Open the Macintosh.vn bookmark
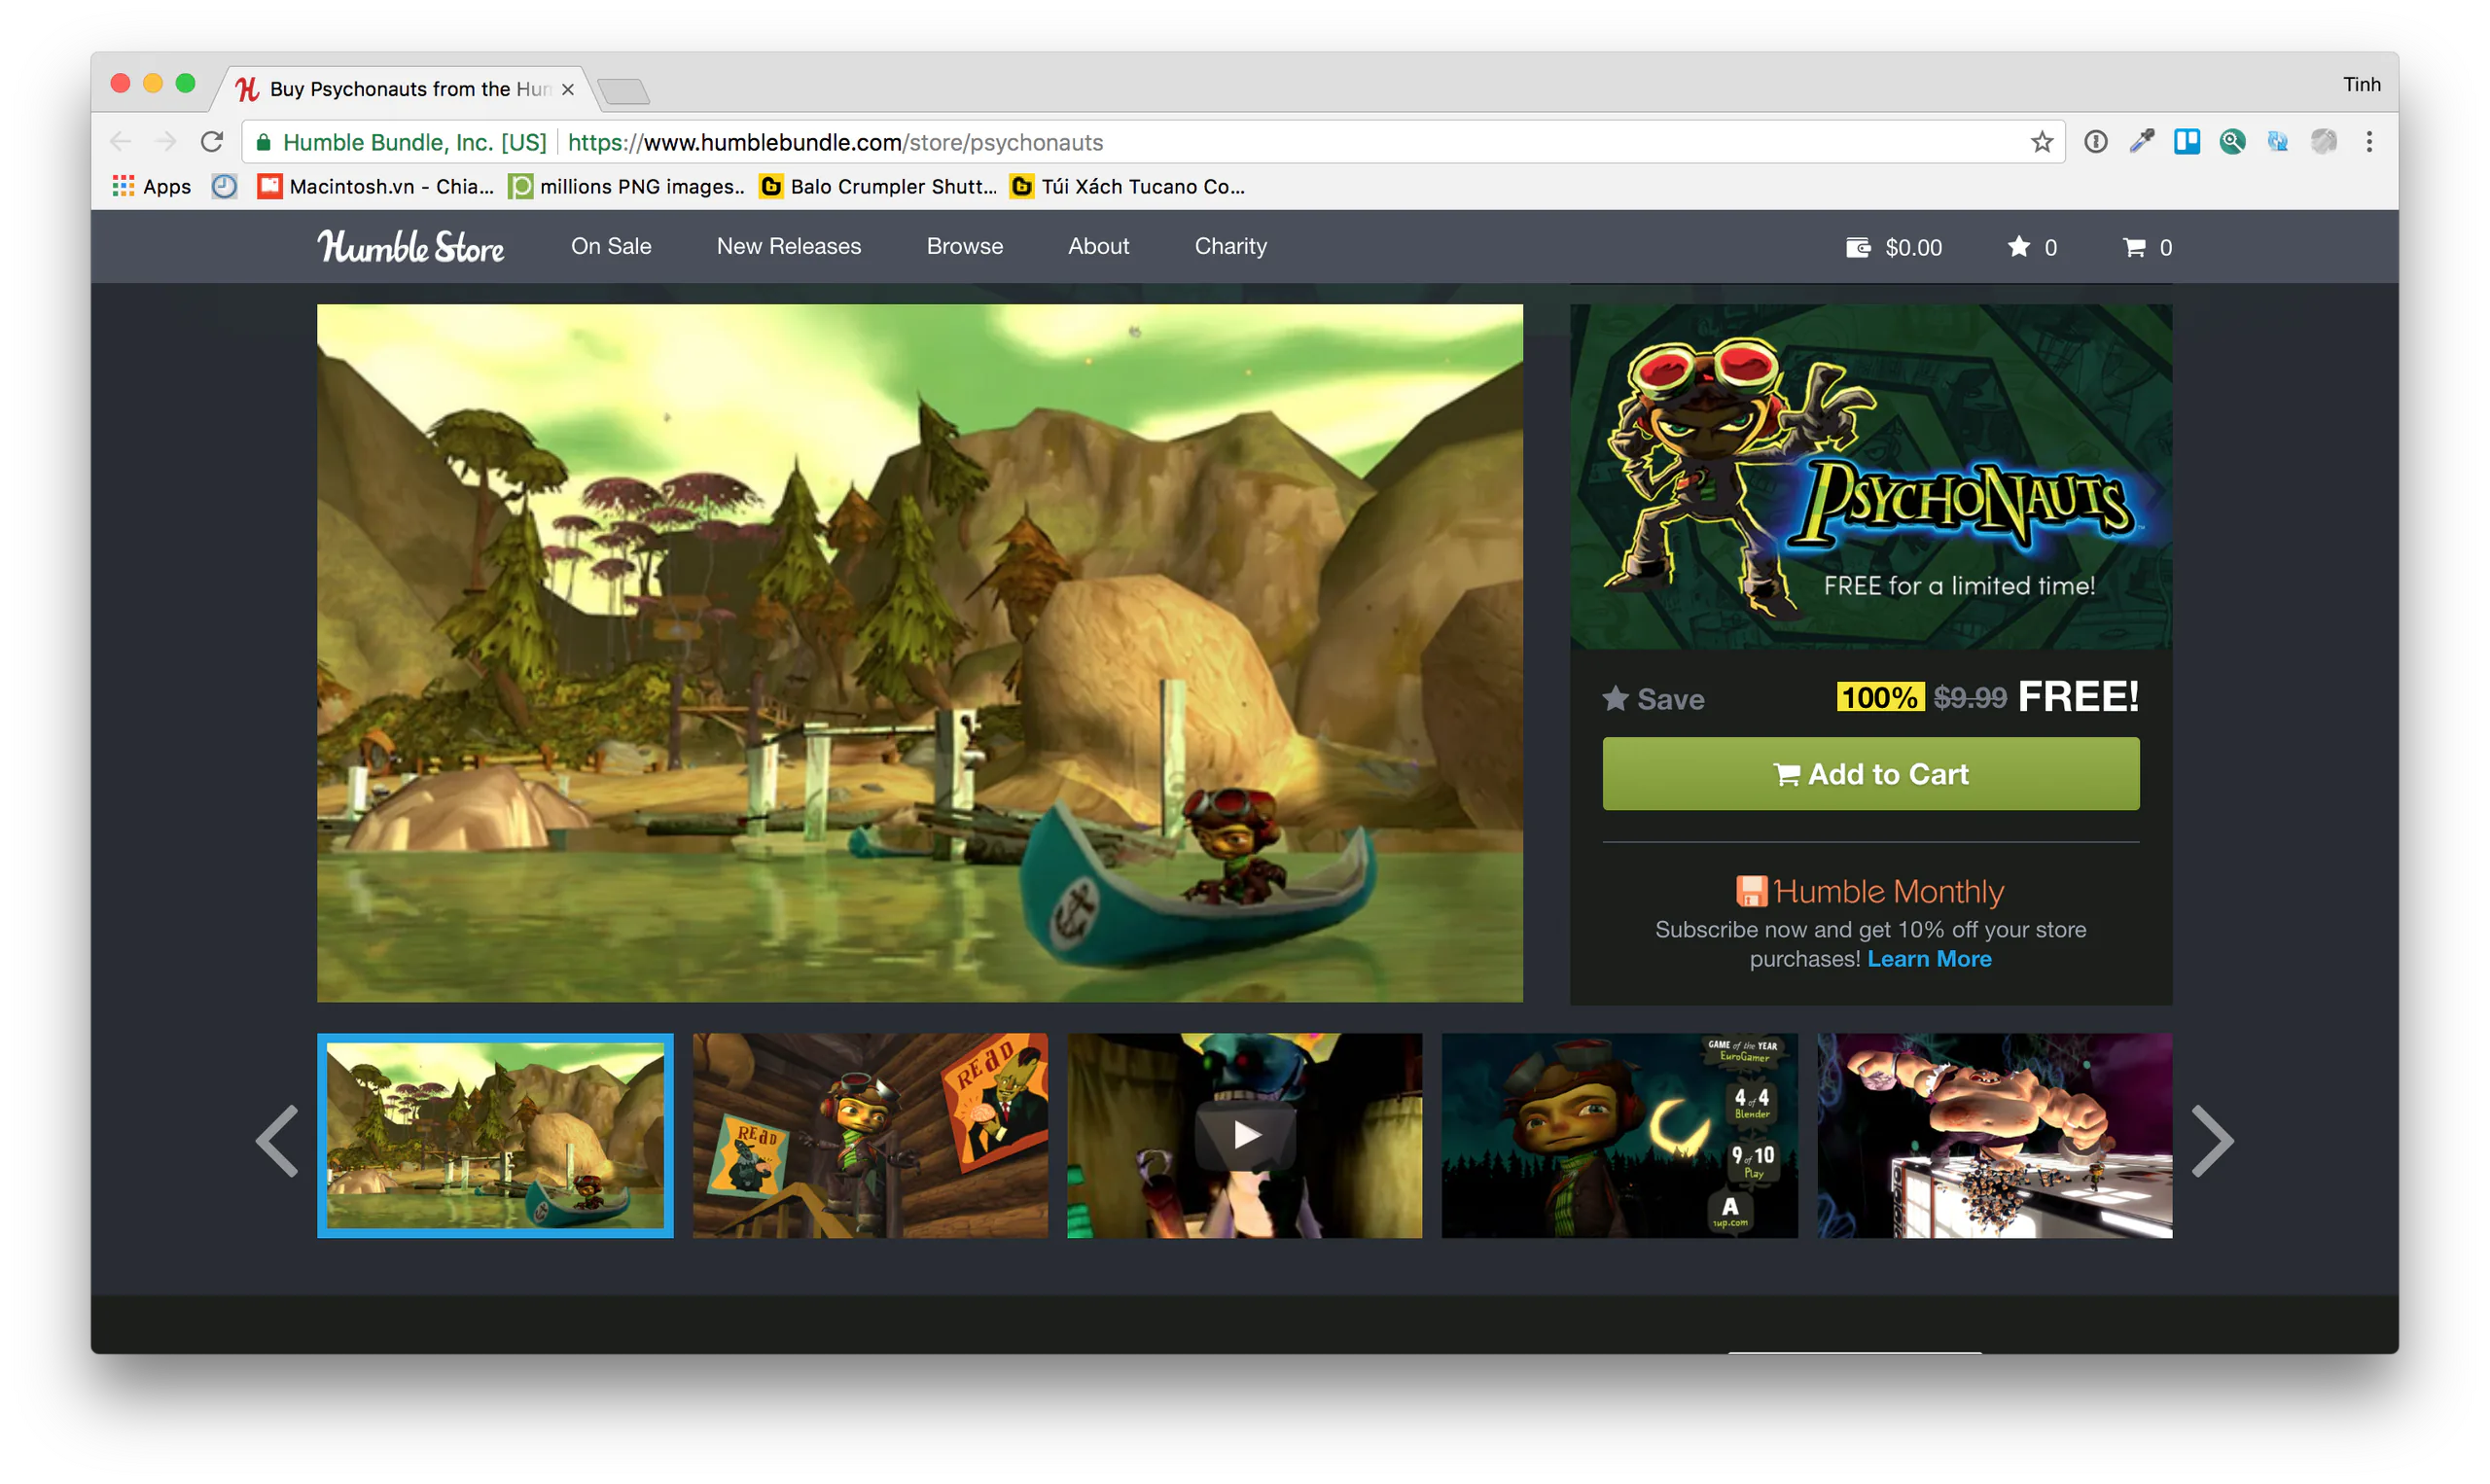Viewport: 2490px width, 1484px height. point(375,186)
